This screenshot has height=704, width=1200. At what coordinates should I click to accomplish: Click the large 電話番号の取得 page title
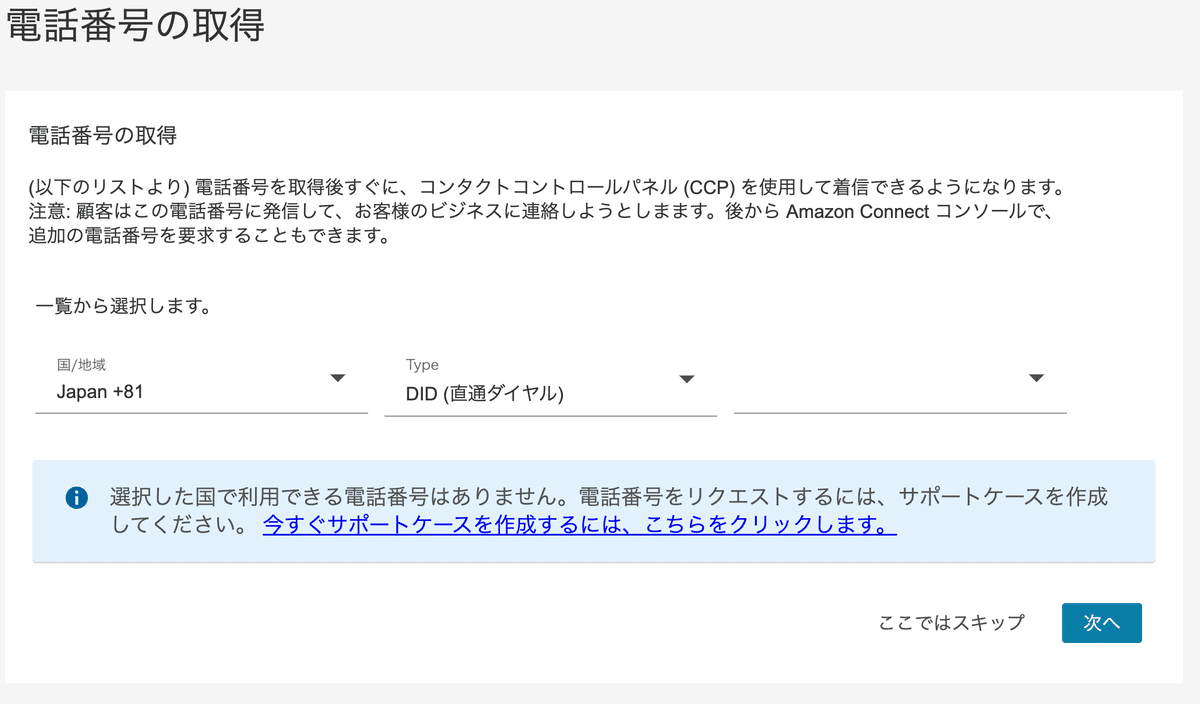click(135, 26)
